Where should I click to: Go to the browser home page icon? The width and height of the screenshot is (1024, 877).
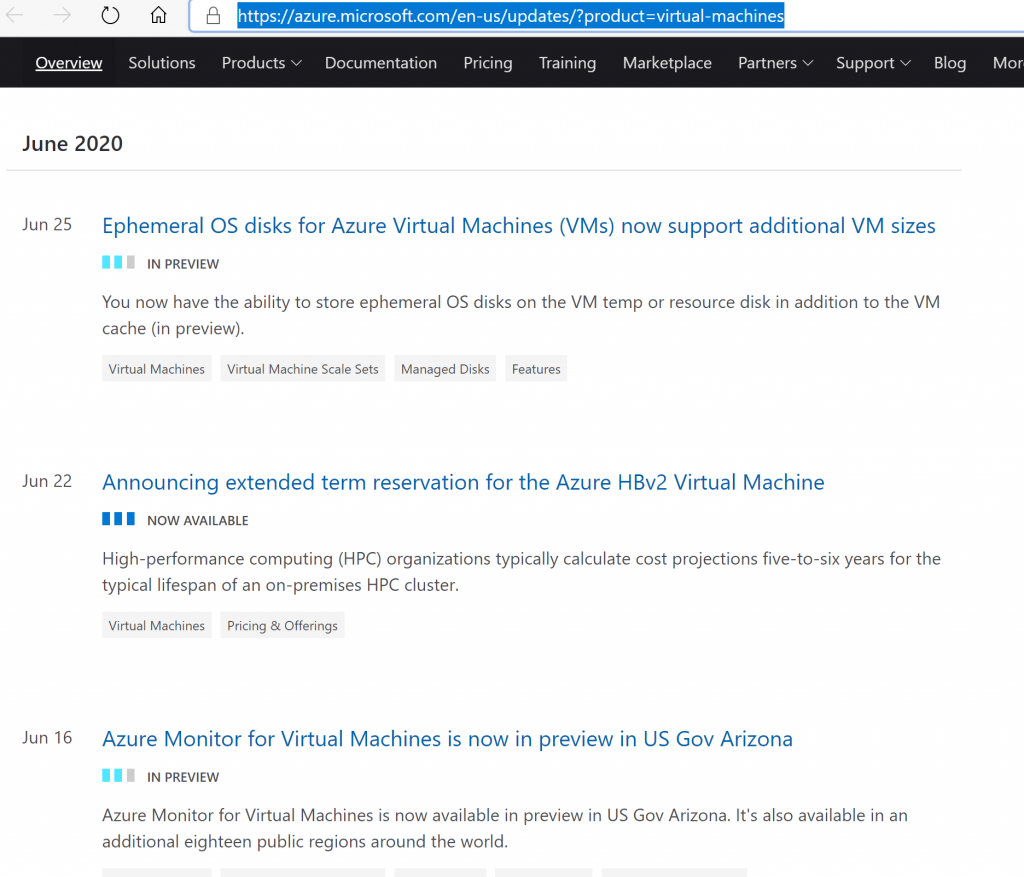click(158, 16)
